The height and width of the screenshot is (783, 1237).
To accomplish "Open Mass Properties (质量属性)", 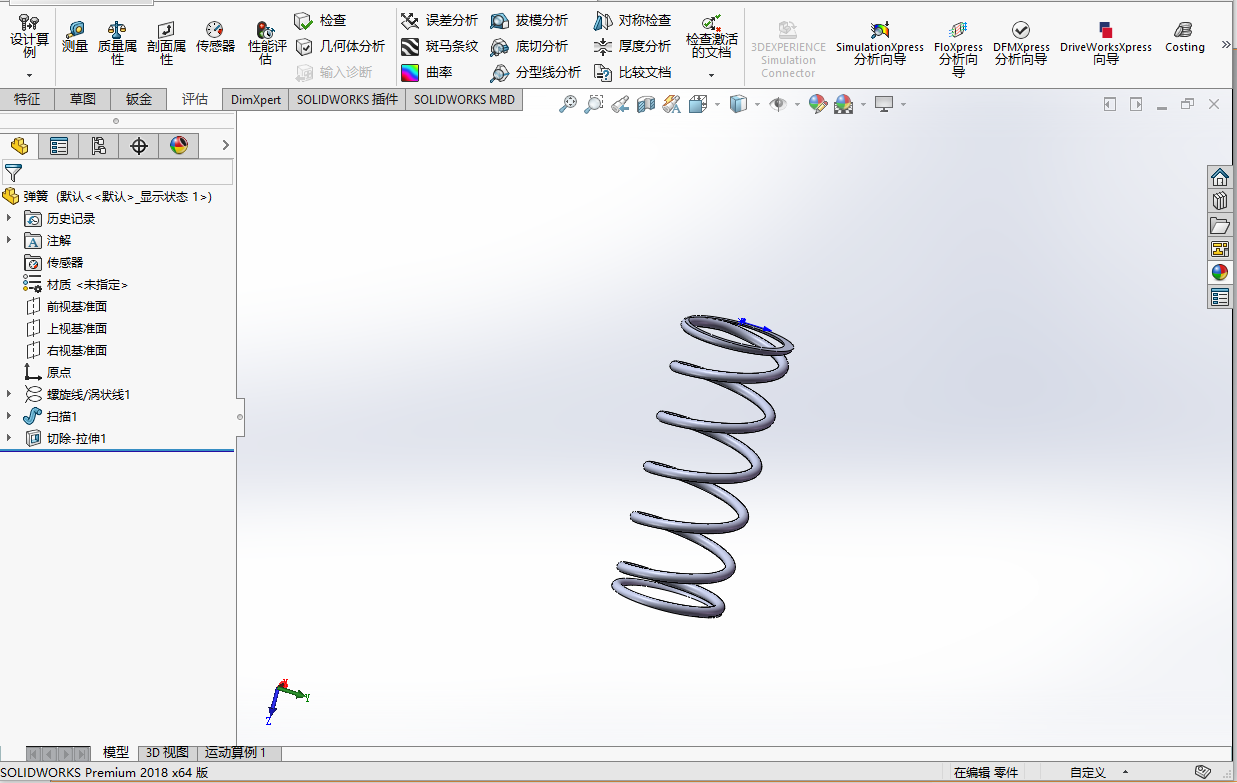I will coord(117,42).
